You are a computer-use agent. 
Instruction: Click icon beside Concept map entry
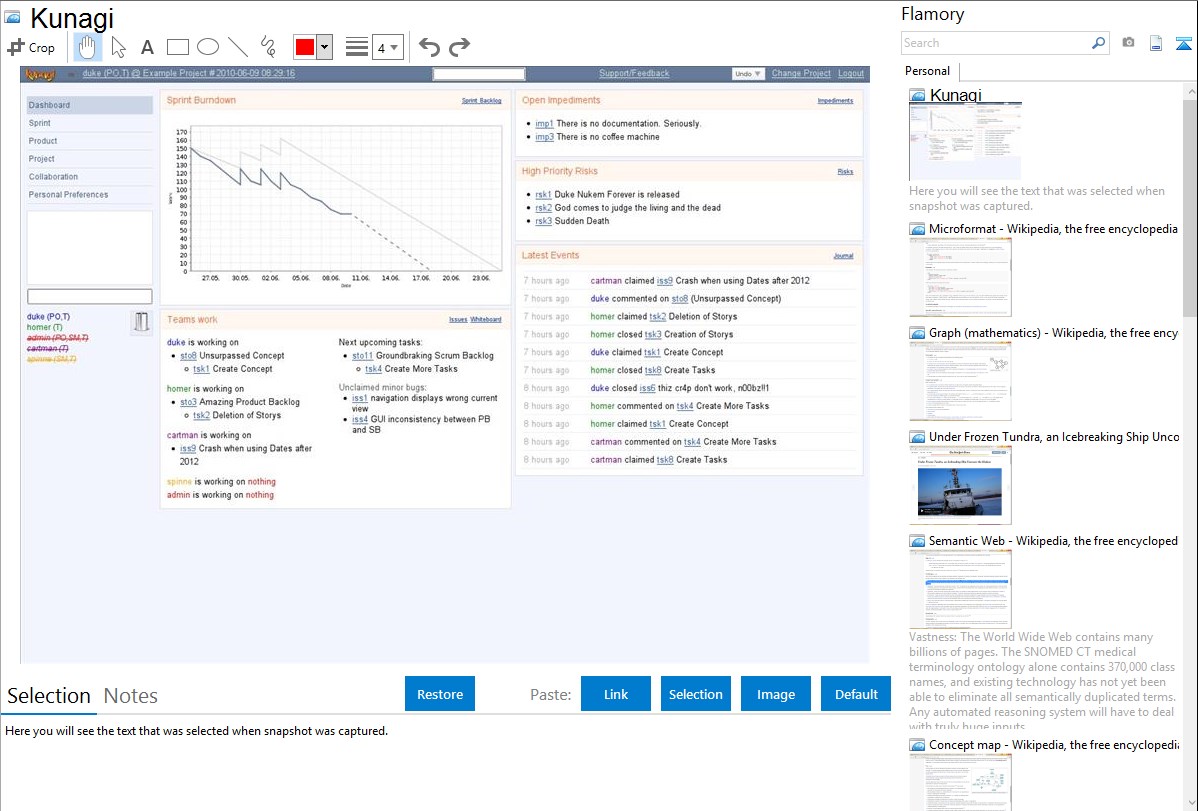tap(917, 744)
